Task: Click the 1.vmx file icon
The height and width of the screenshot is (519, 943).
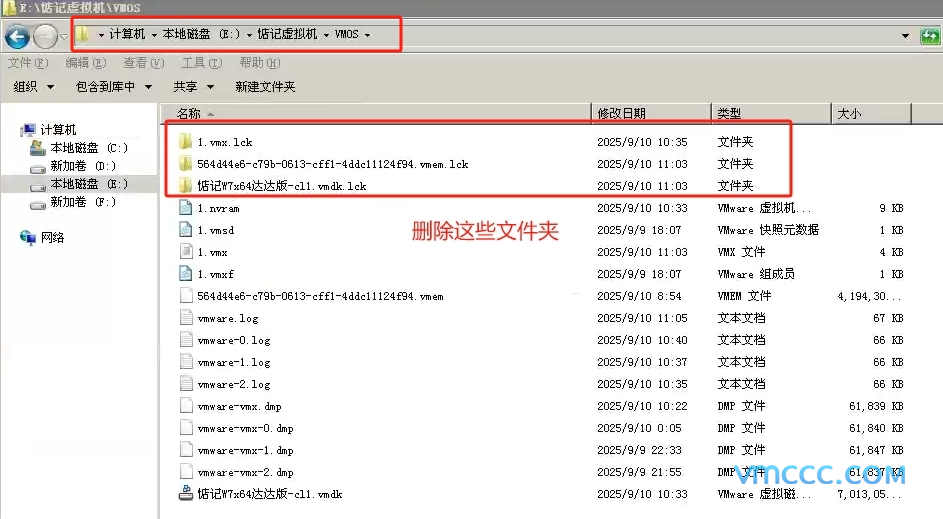Action: [x=185, y=252]
